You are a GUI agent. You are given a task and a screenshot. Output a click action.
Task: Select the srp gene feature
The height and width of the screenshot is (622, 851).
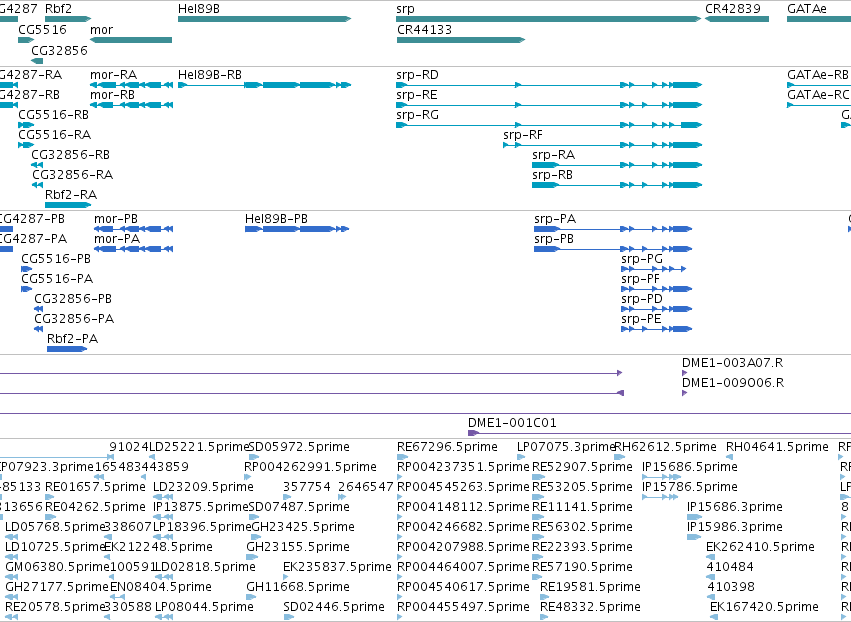(x=549, y=19)
